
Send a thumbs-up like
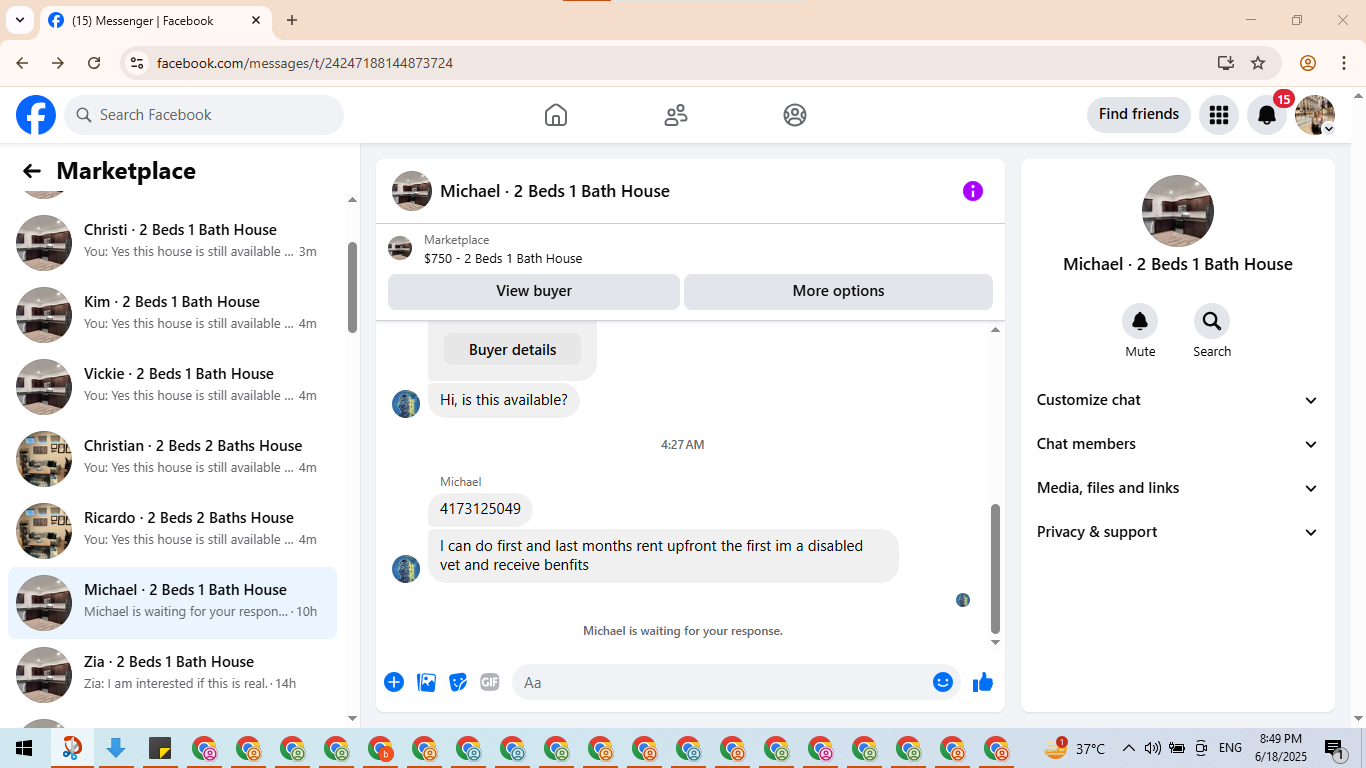983,682
